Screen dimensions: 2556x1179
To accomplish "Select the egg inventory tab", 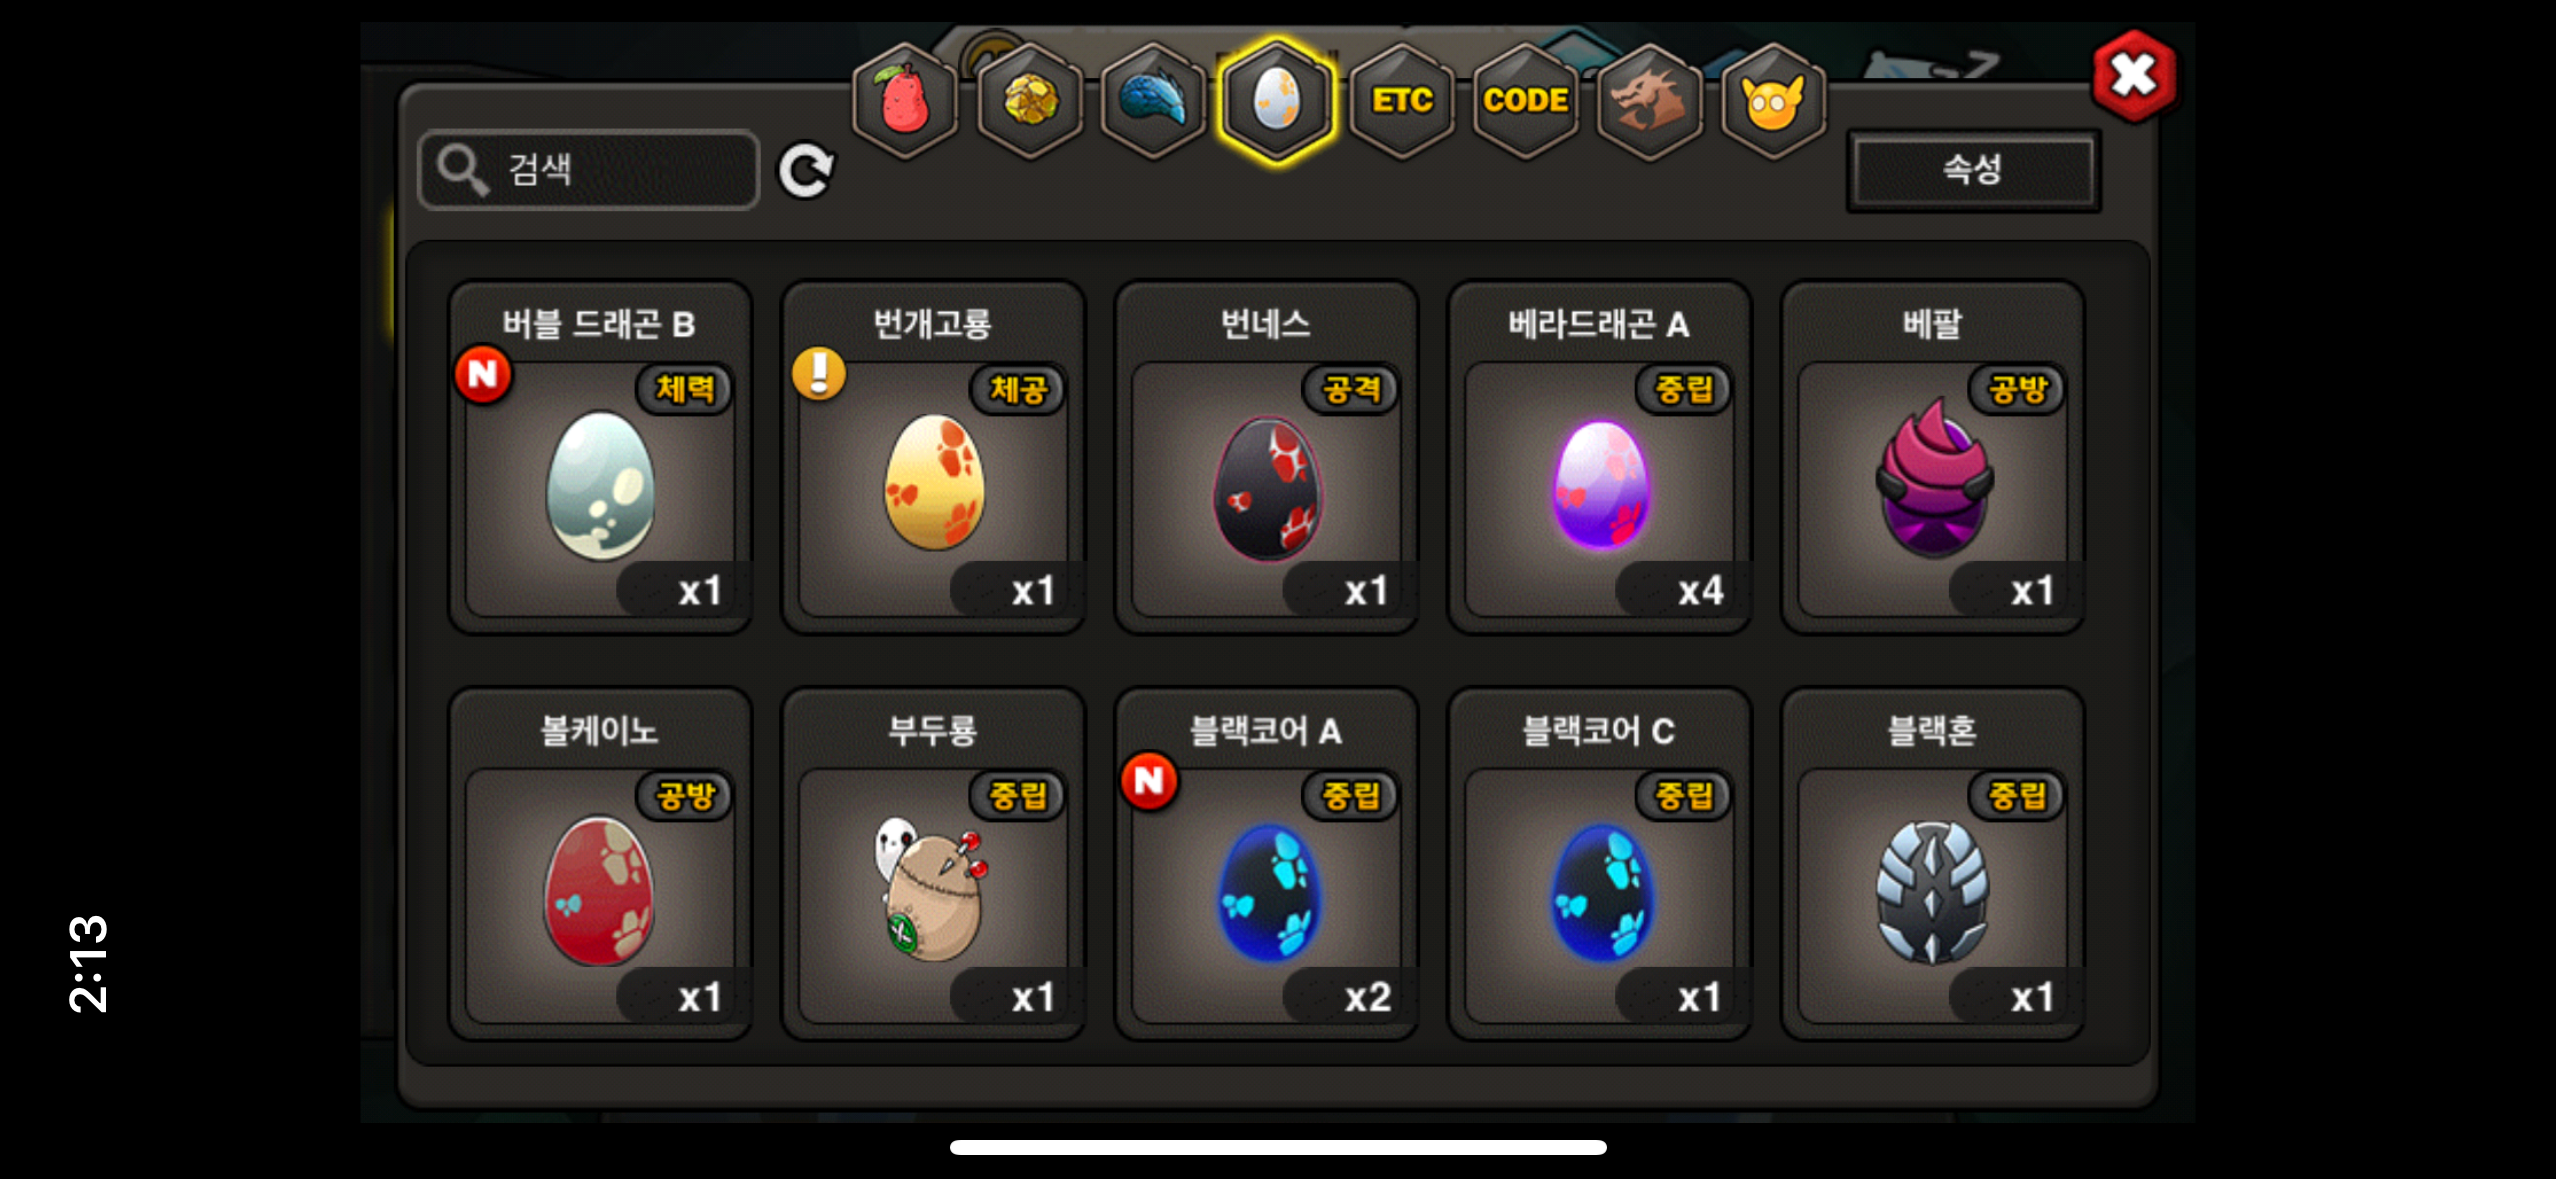I will [x=1277, y=100].
